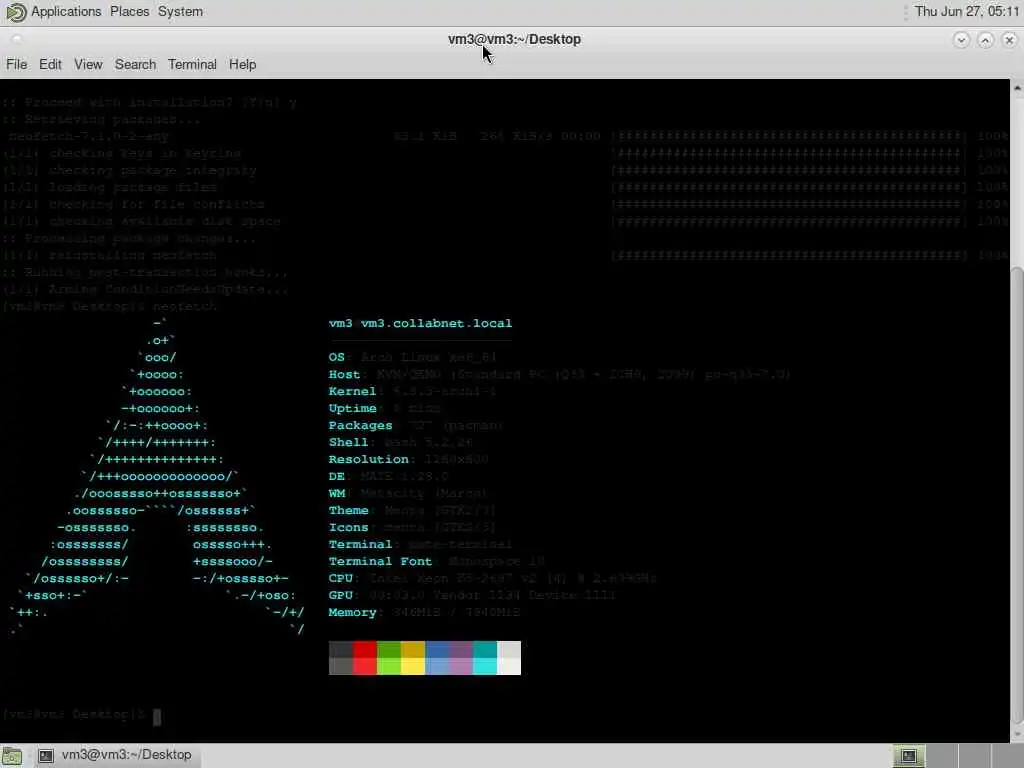Click the window title vm3@vm3:~/Desktop
Image resolution: width=1024 pixels, height=768 pixels.
click(x=514, y=39)
